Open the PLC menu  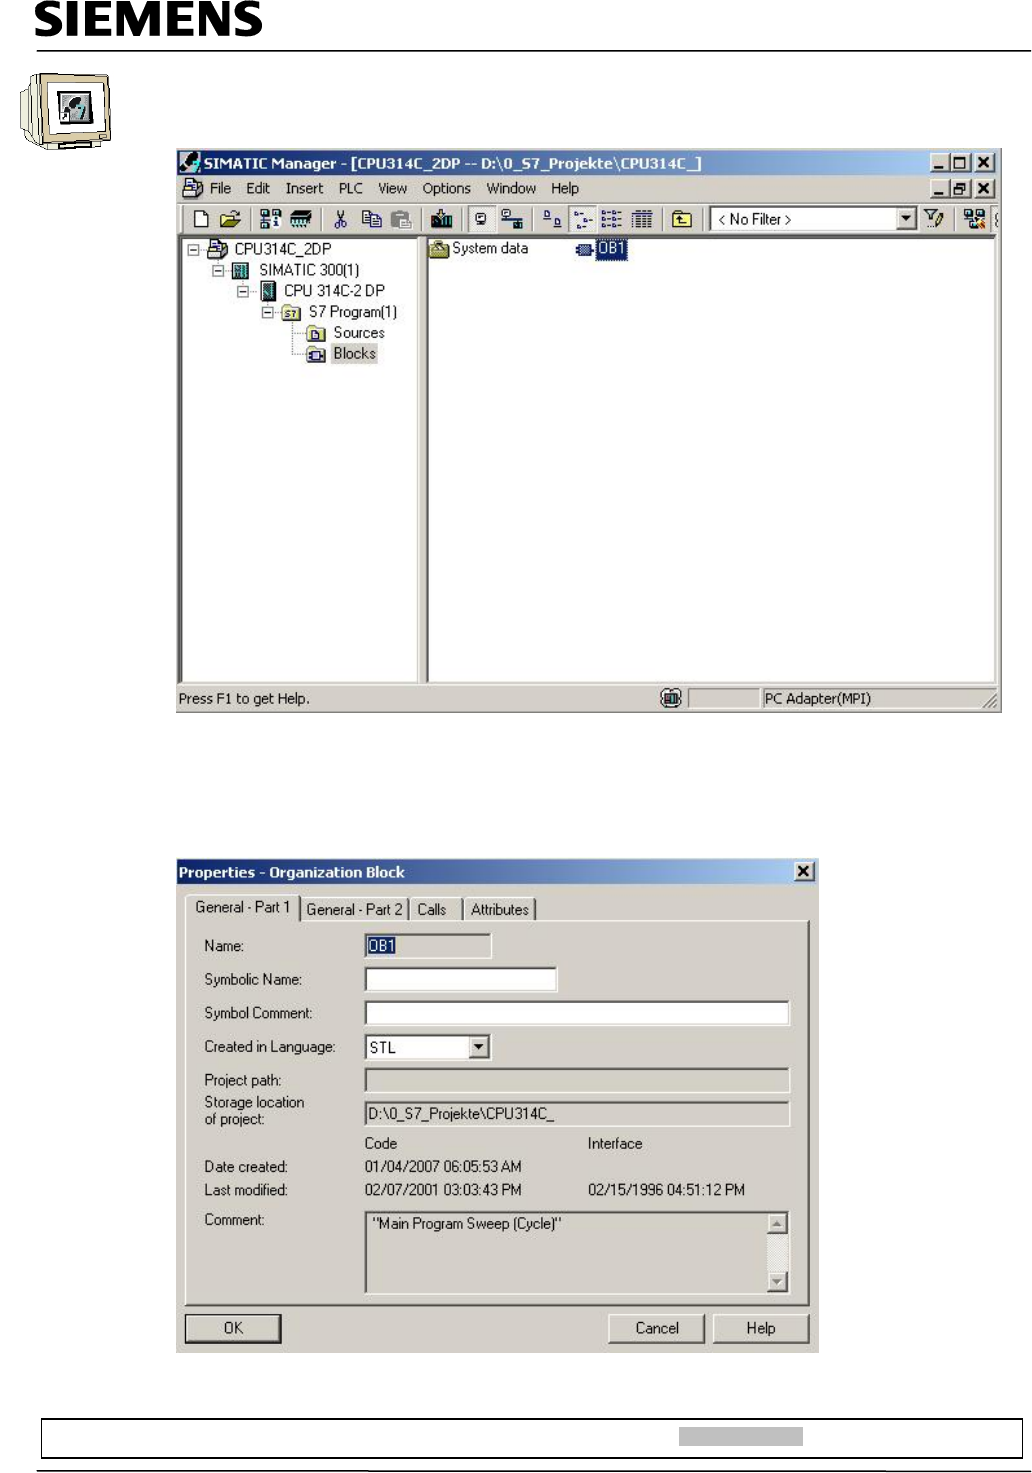[x=350, y=188]
